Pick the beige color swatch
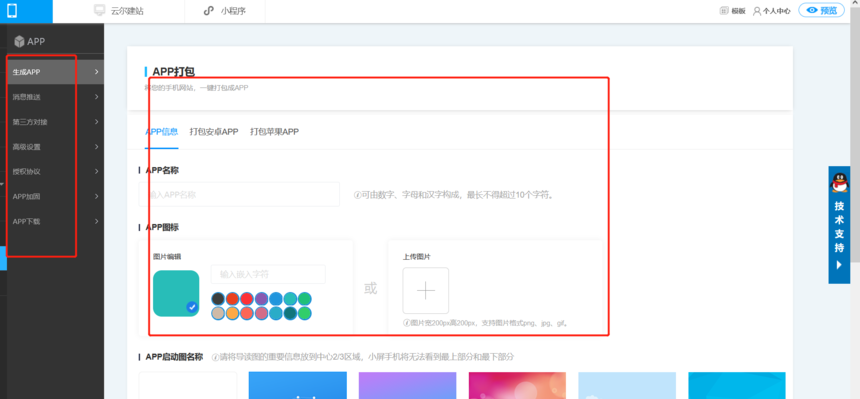The width and height of the screenshot is (860, 399). [x=218, y=313]
